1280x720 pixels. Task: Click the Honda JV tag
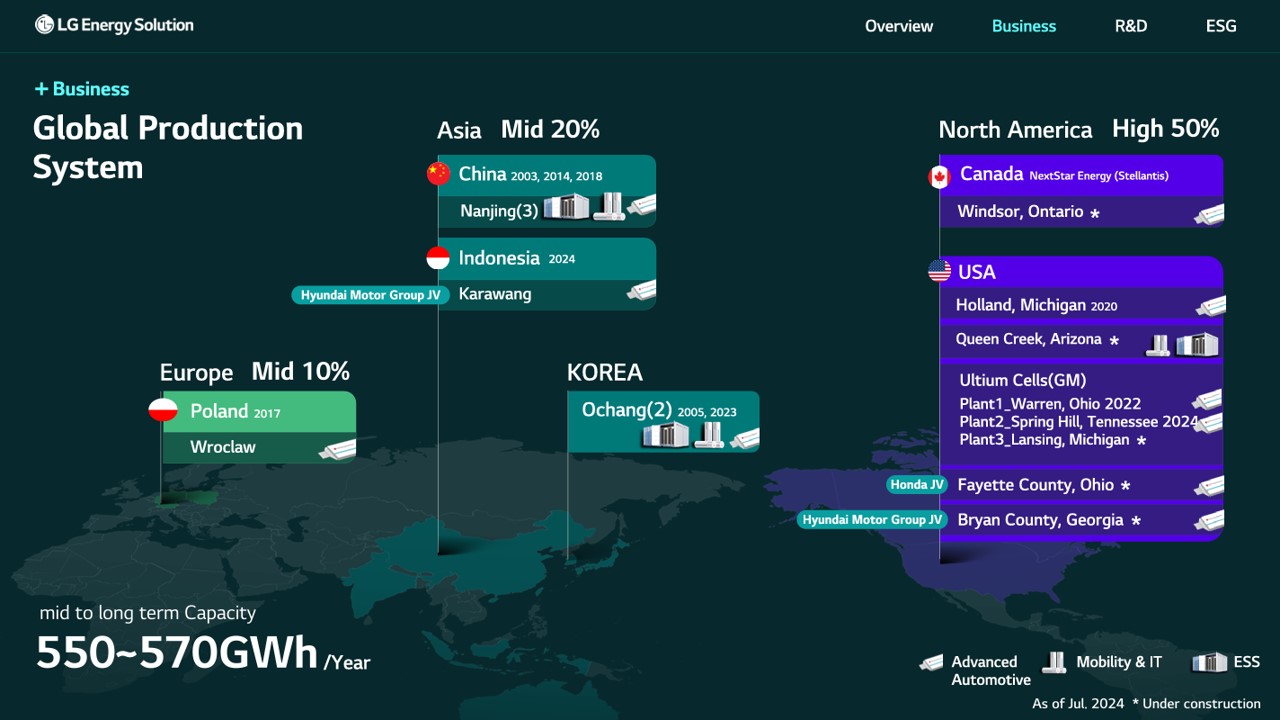917,485
